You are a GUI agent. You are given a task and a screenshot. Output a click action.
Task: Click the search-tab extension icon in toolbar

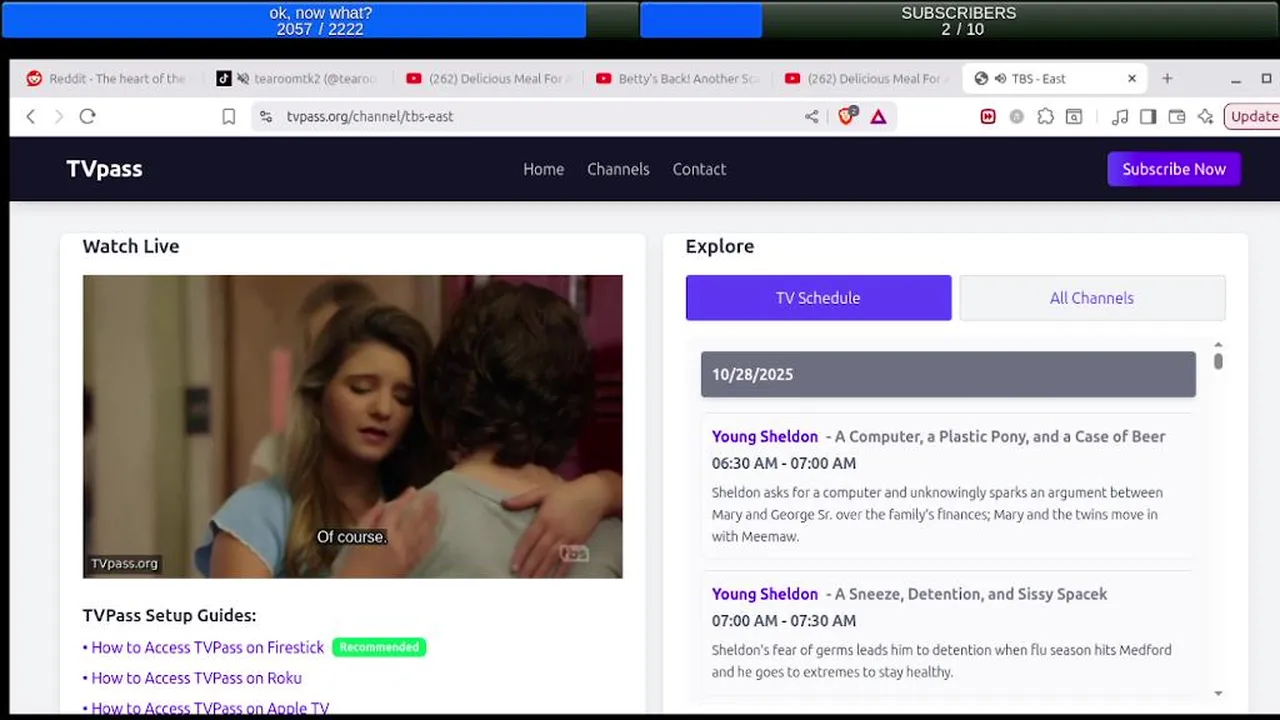1074,117
